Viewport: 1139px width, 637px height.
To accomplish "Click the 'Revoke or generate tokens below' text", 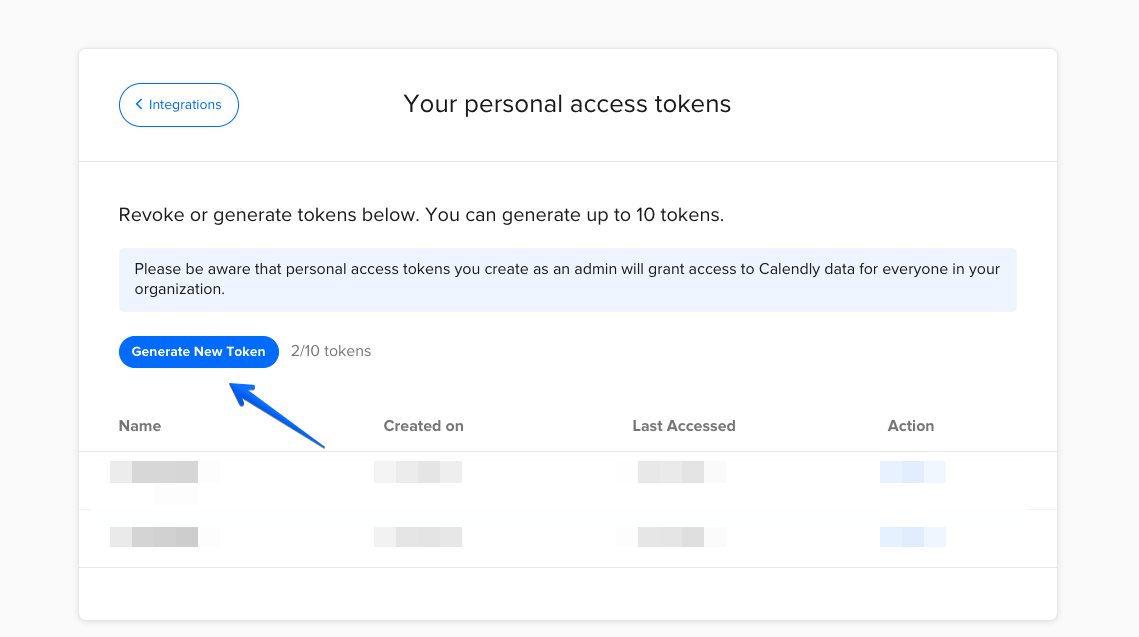I will point(420,215).
